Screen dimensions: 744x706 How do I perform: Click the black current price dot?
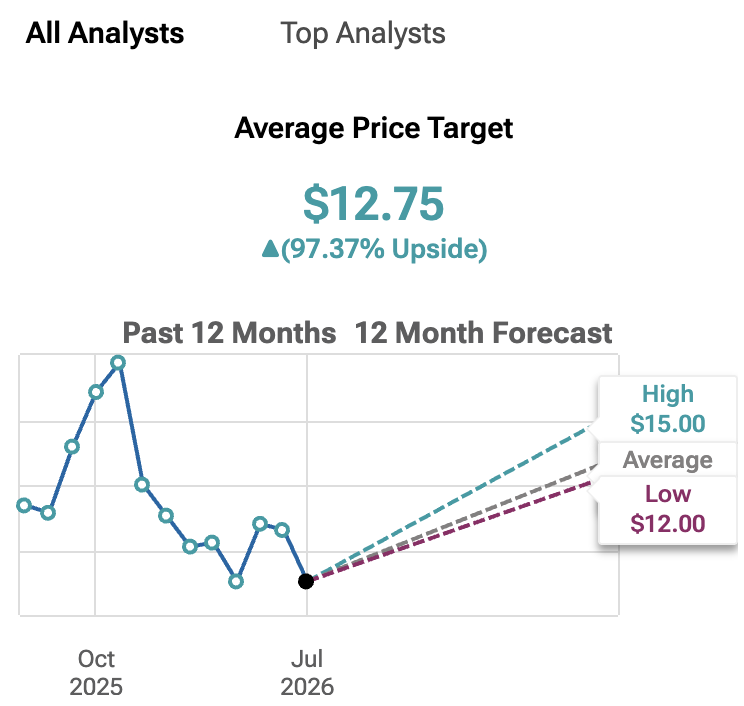pos(306,581)
